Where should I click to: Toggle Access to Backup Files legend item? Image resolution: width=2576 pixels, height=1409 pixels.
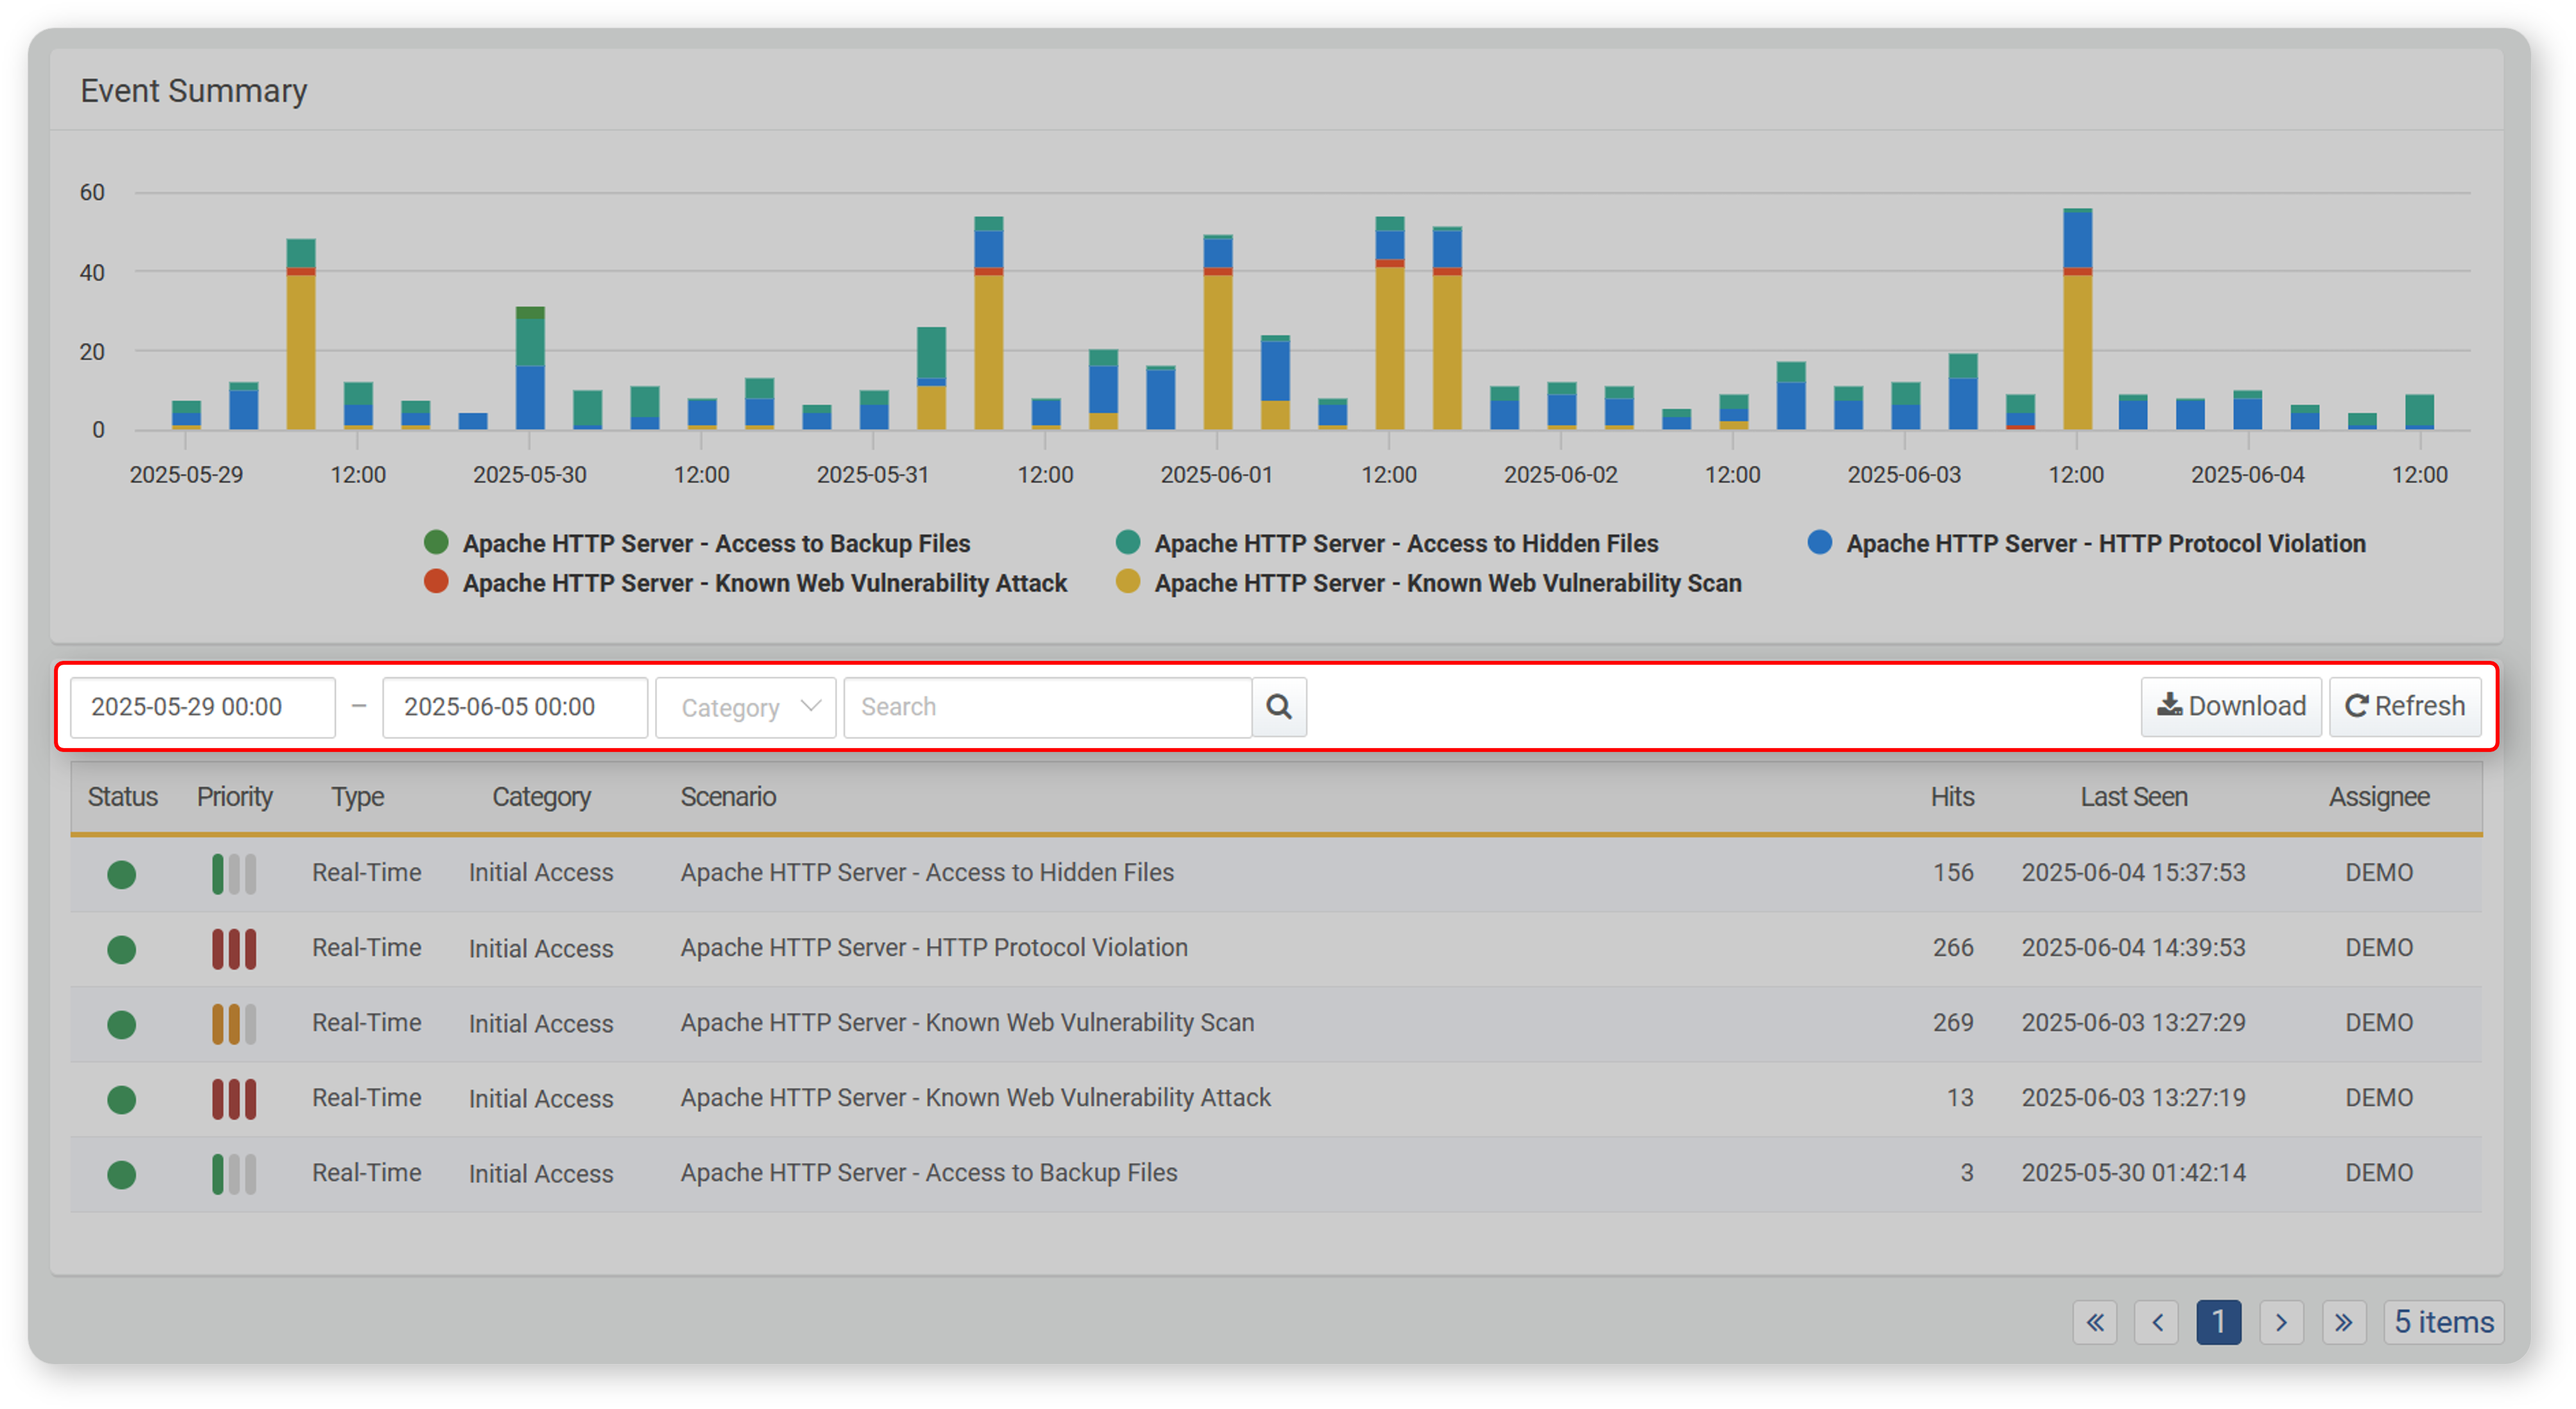(x=697, y=543)
